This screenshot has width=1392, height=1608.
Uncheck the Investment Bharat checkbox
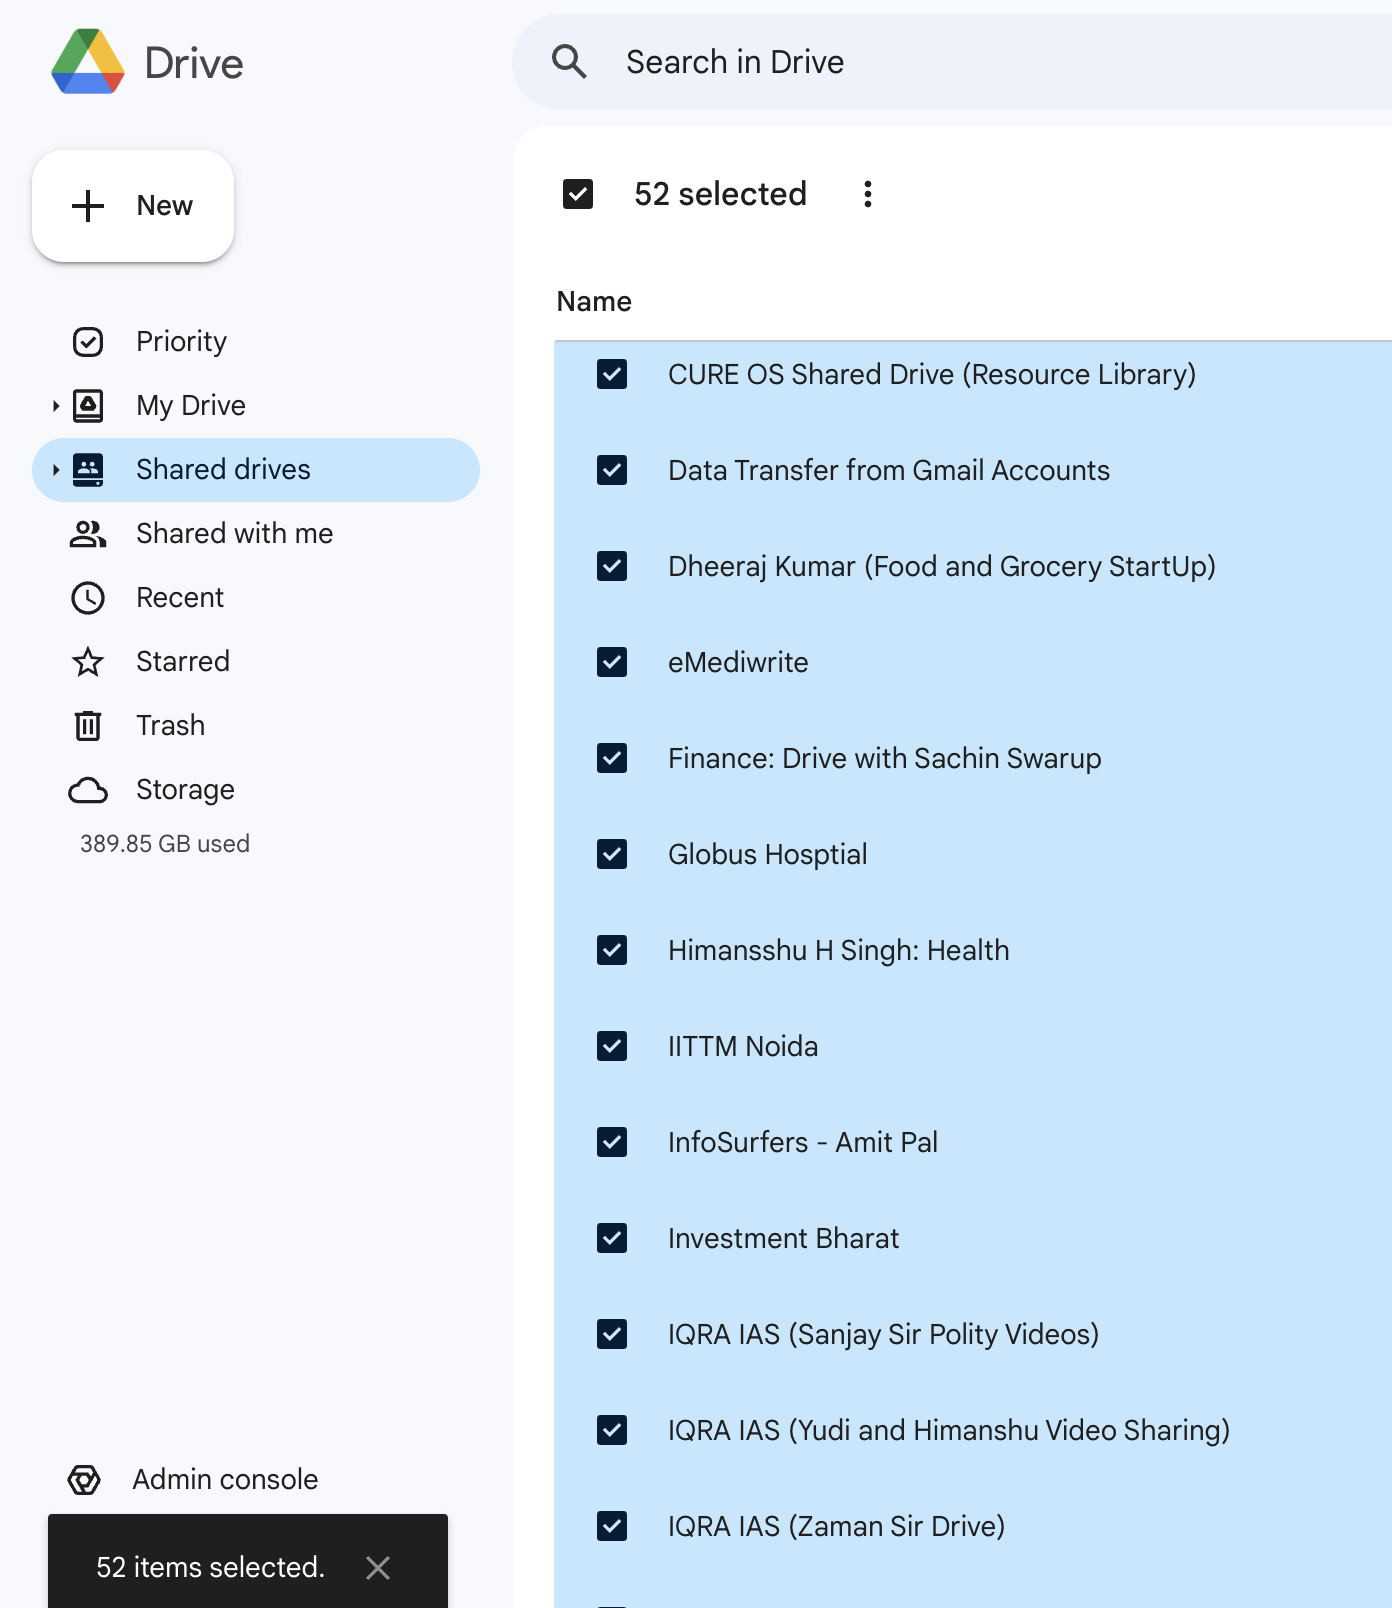click(x=612, y=1238)
